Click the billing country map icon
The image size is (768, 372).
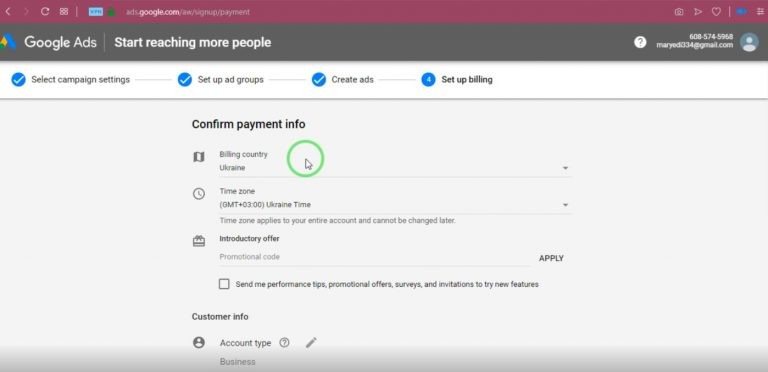[x=198, y=157]
